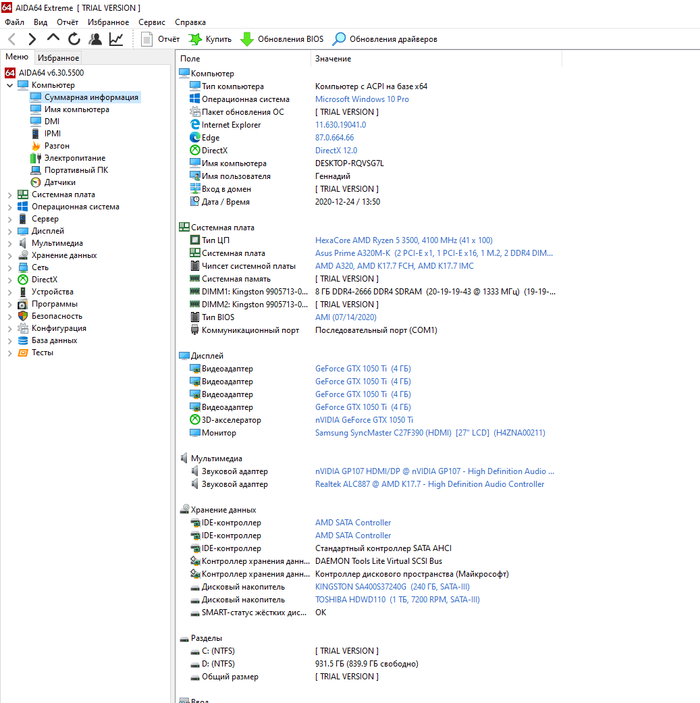700x703 pixels.
Task: Click the Back navigation arrow
Action: 12,39
